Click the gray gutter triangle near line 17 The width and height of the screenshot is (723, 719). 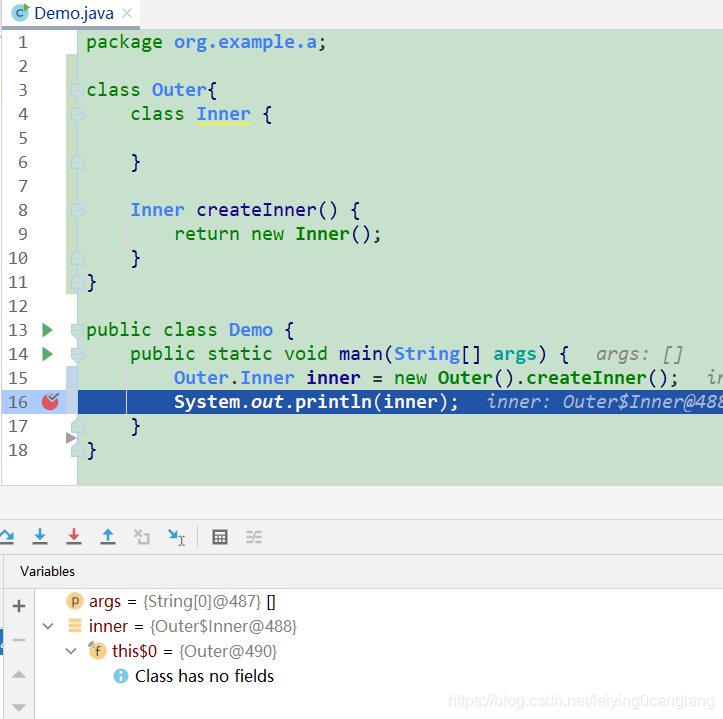click(x=71, y=438)
